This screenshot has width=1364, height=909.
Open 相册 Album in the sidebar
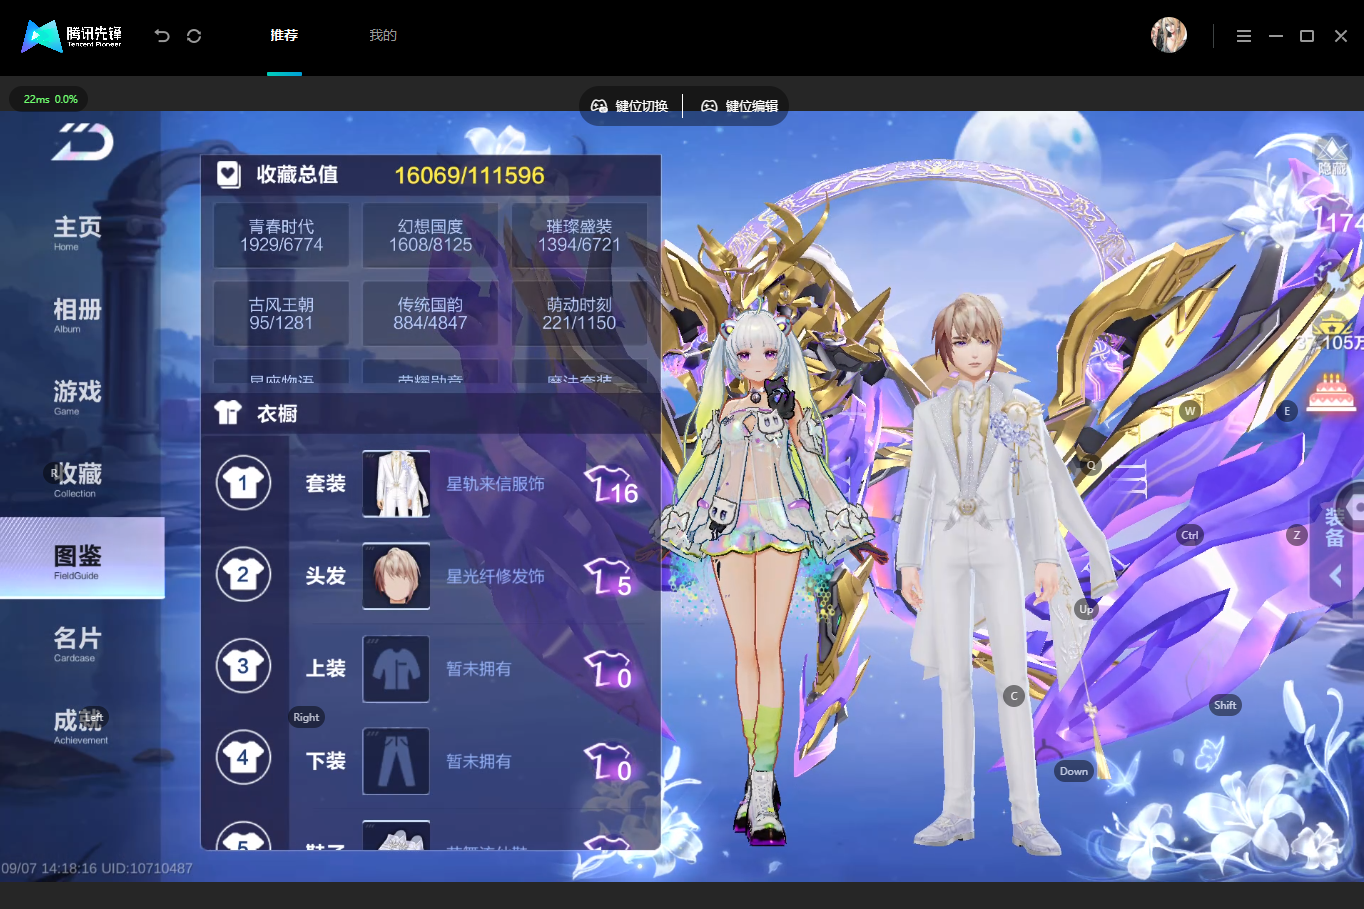(x=78, y=314)
